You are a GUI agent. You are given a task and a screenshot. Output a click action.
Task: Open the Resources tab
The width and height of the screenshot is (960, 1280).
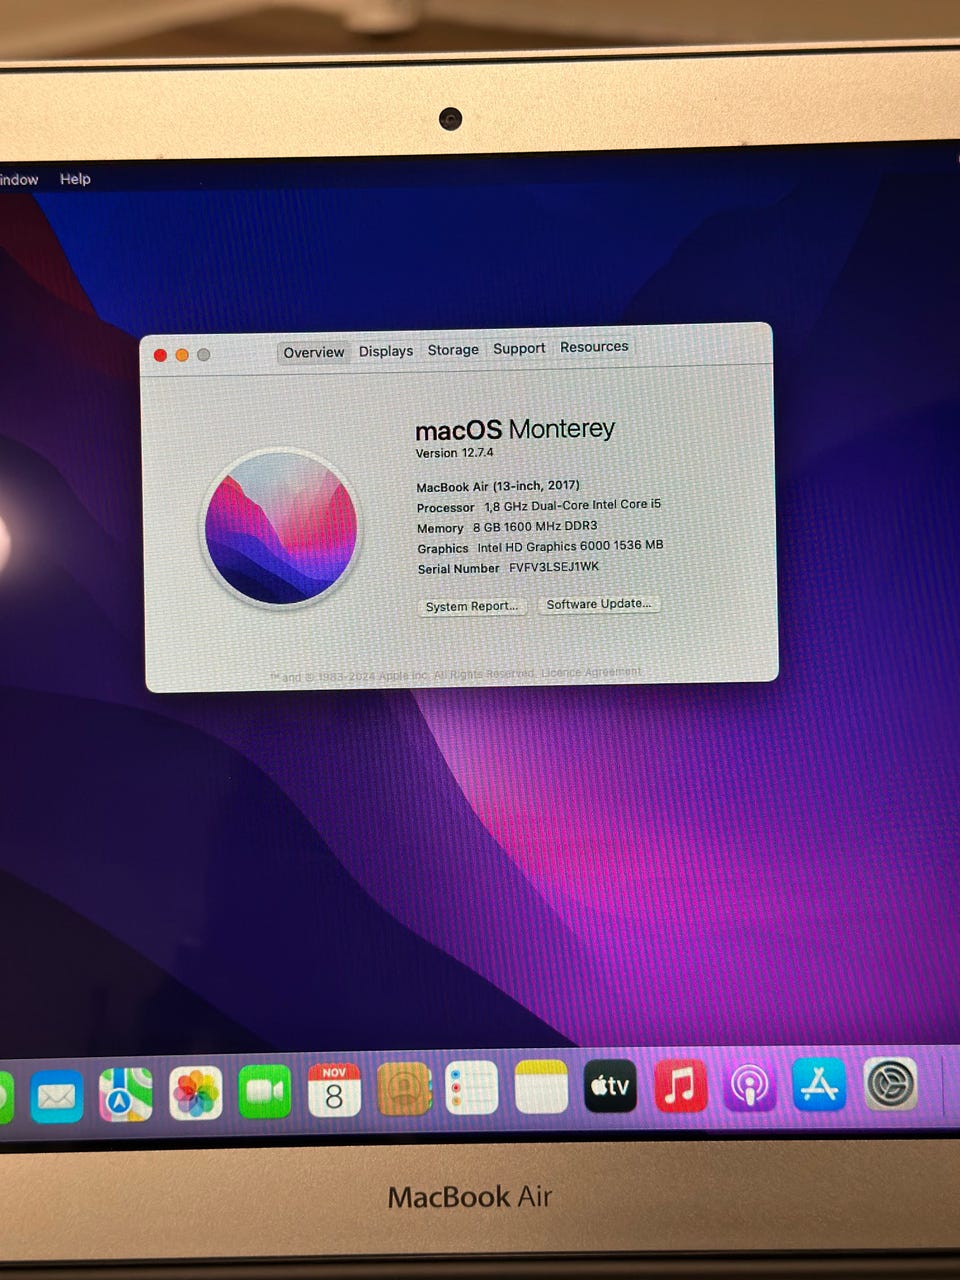594,347
